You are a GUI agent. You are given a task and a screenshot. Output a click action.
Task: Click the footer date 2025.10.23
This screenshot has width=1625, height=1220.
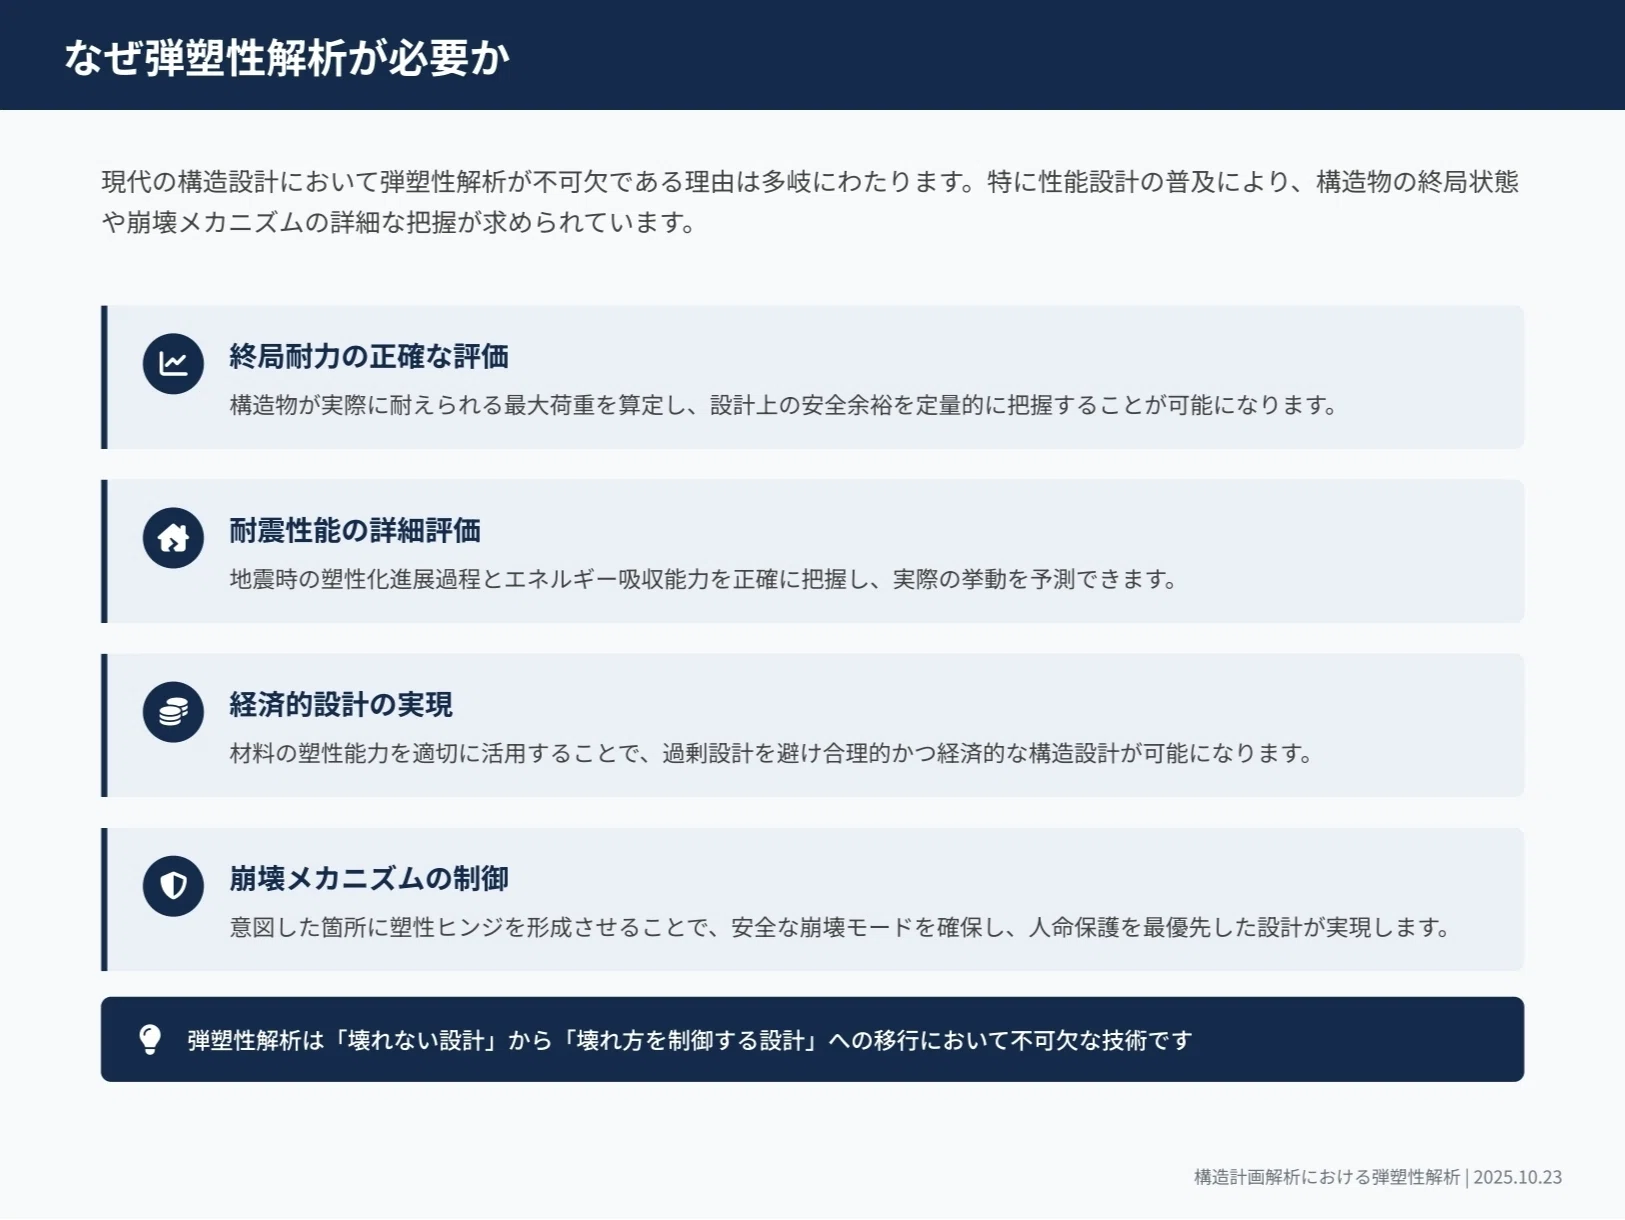click(x=1518, y=1177)
